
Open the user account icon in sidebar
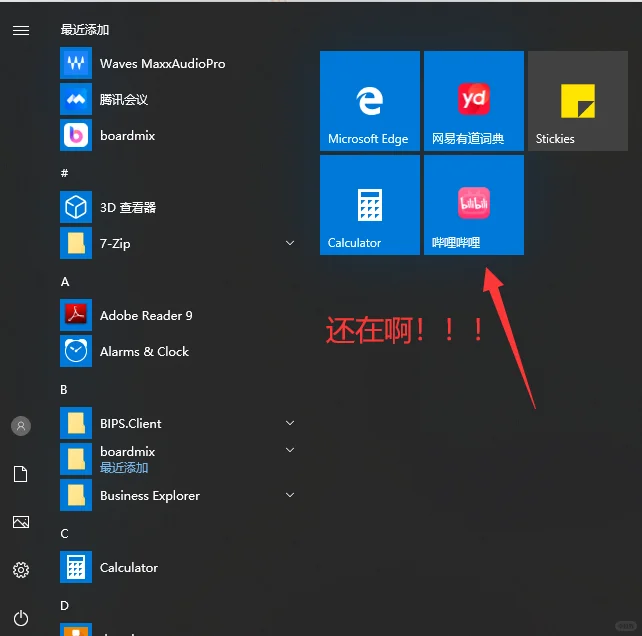coord(21,426)
